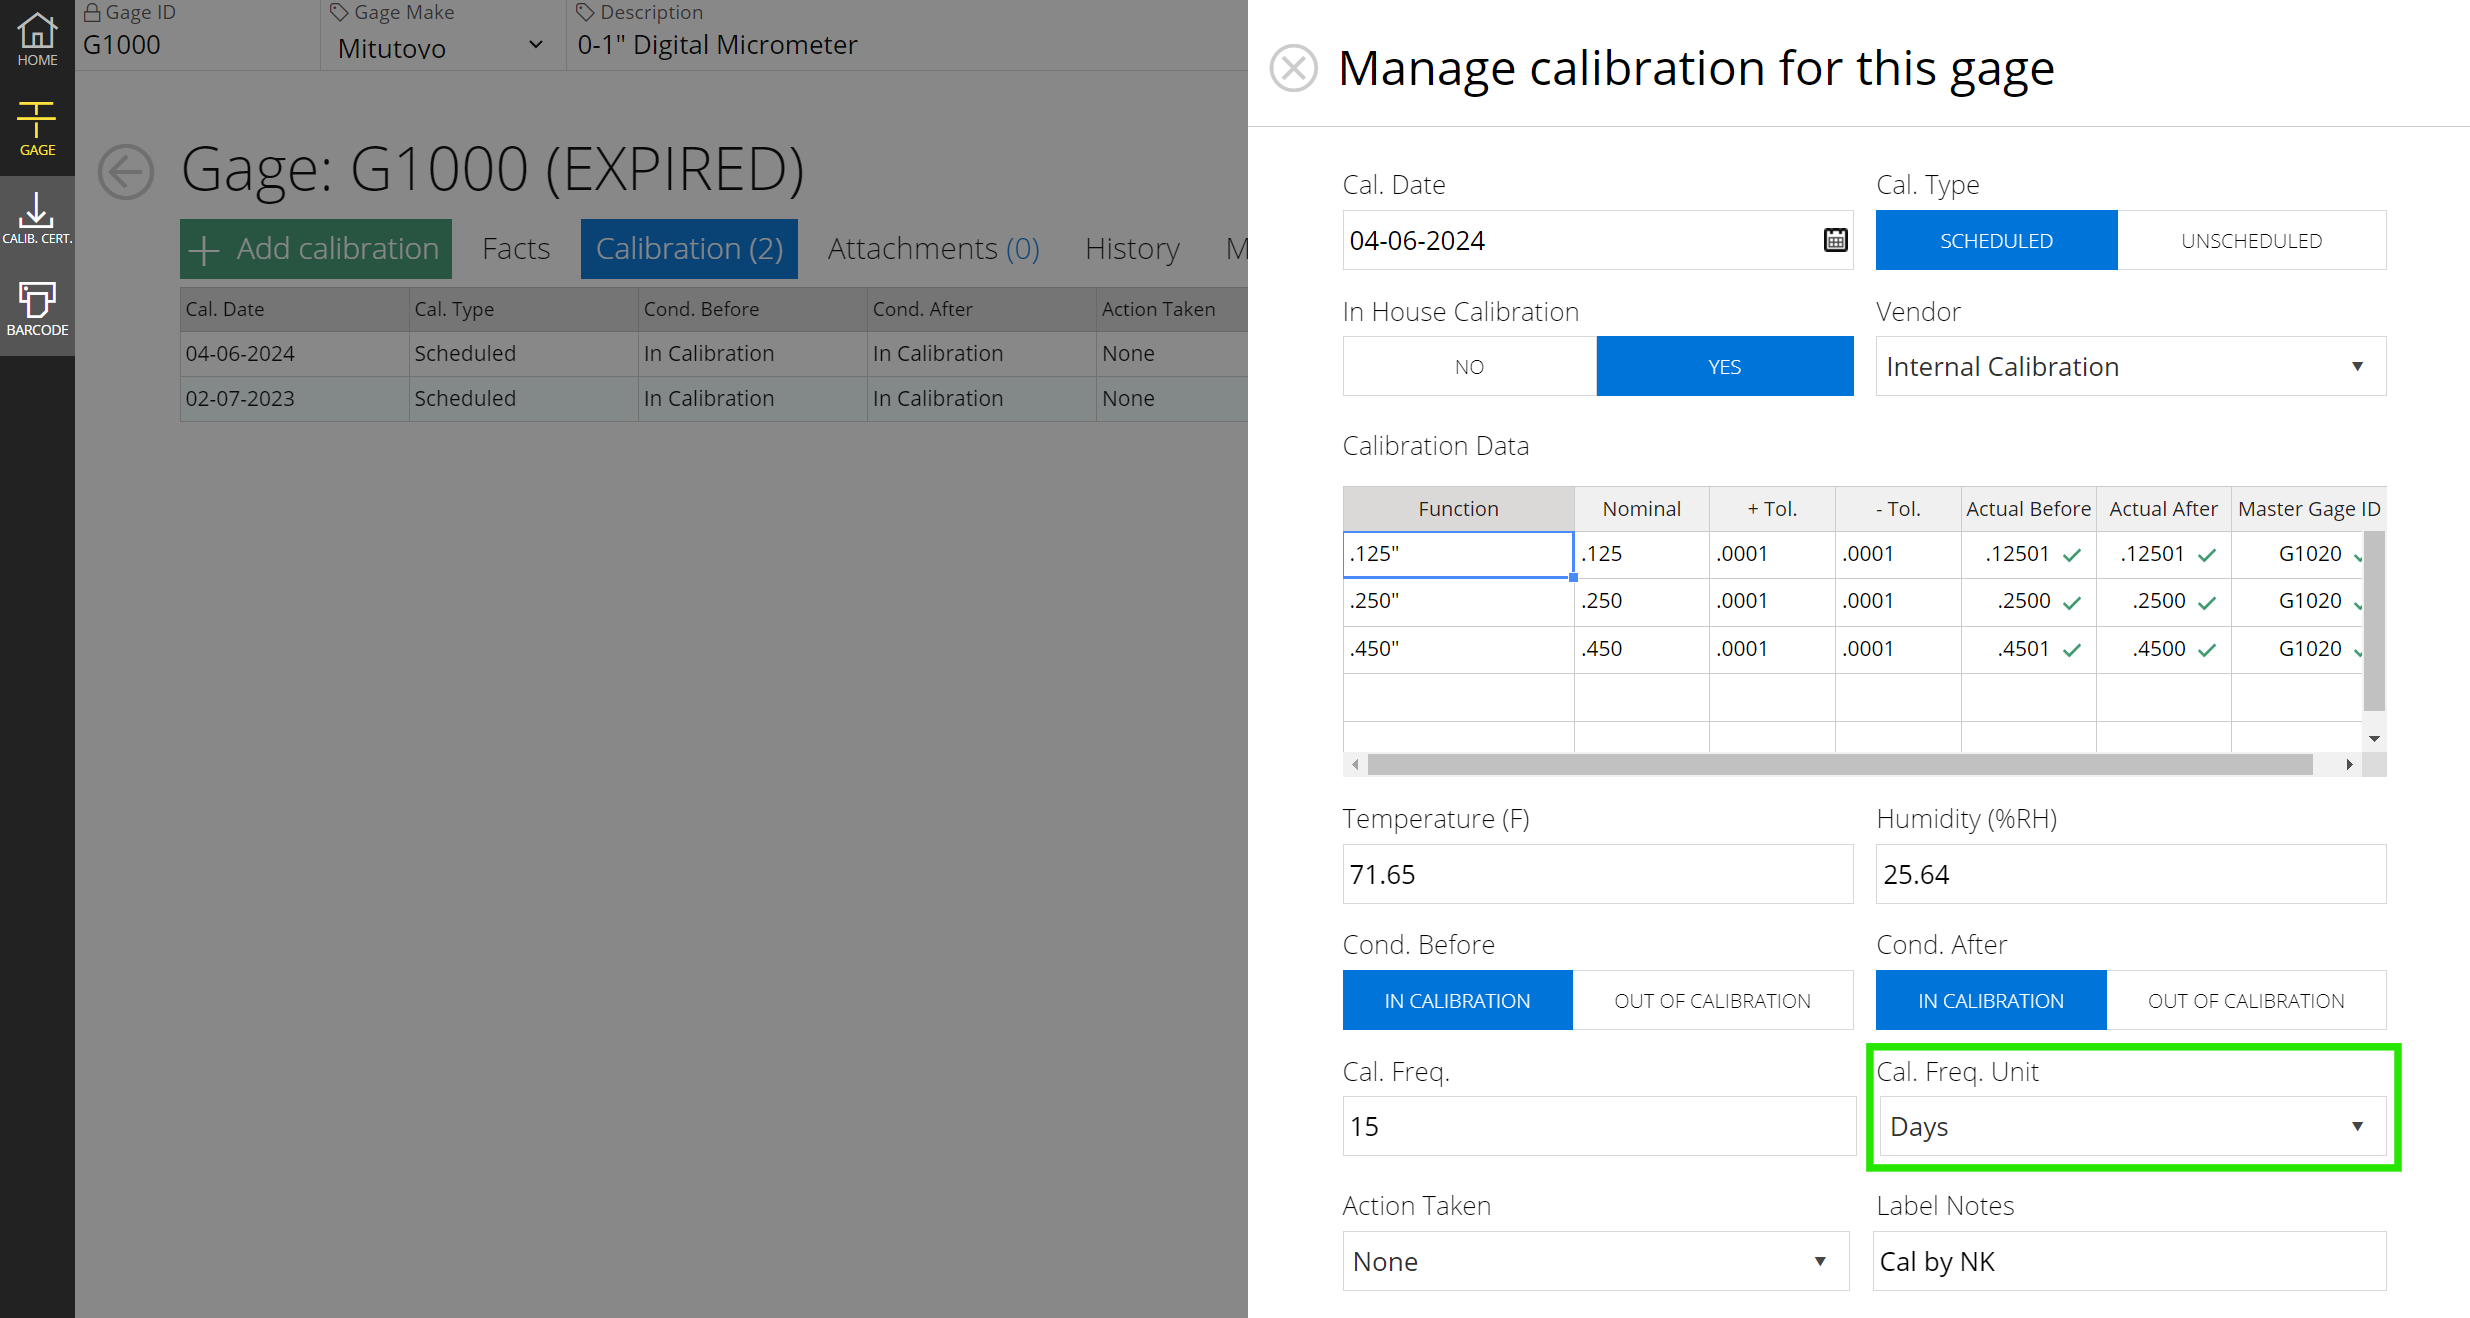Click the Cal. Type column header in list
The image size is (2470, 1318).
click(523, 310)
